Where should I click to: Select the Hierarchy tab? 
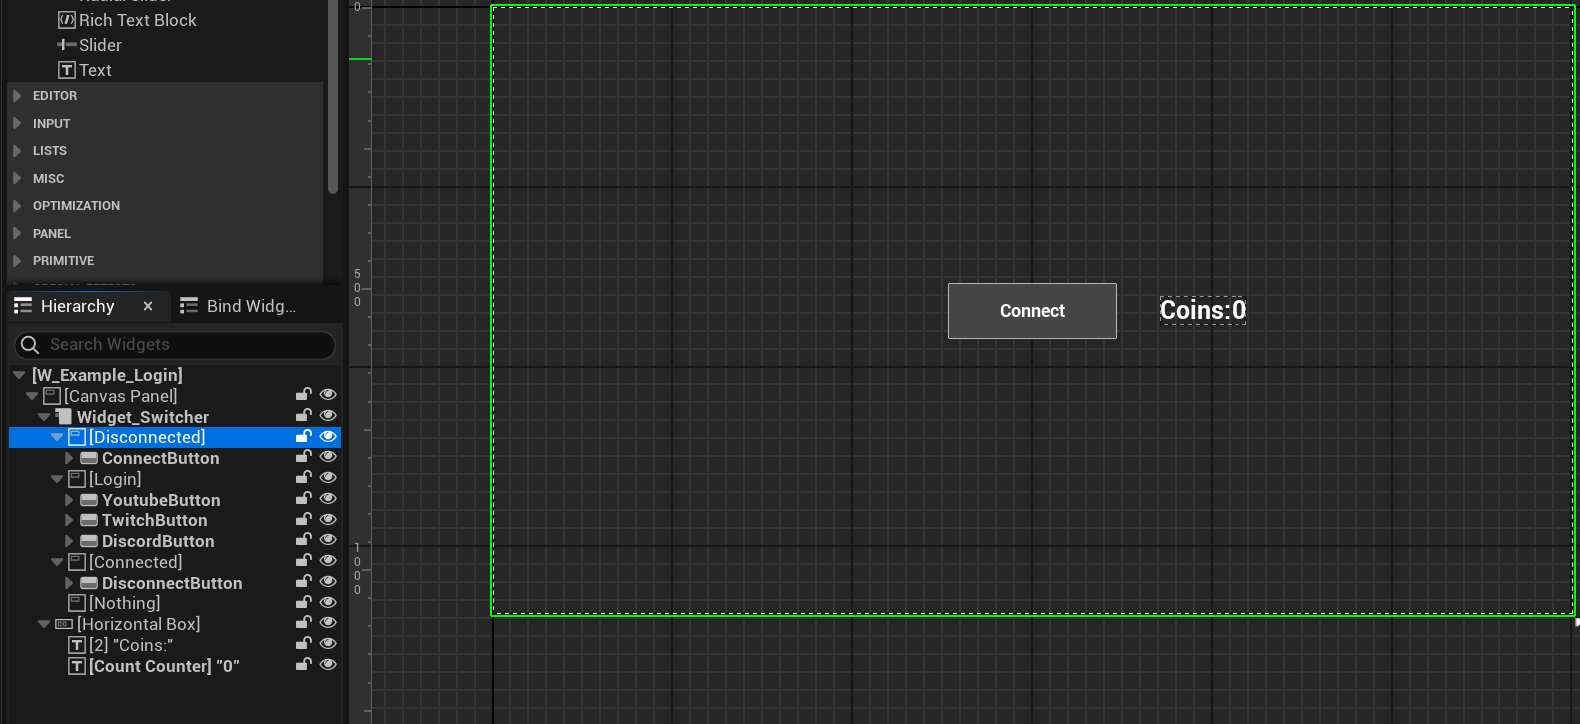(77, 306)
